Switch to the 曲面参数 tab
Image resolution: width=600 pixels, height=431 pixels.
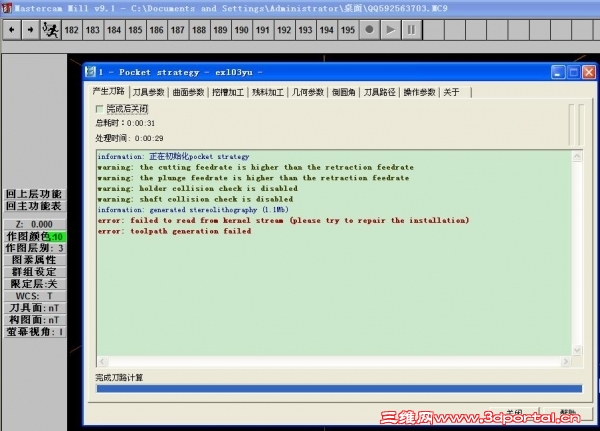point(188,92)
